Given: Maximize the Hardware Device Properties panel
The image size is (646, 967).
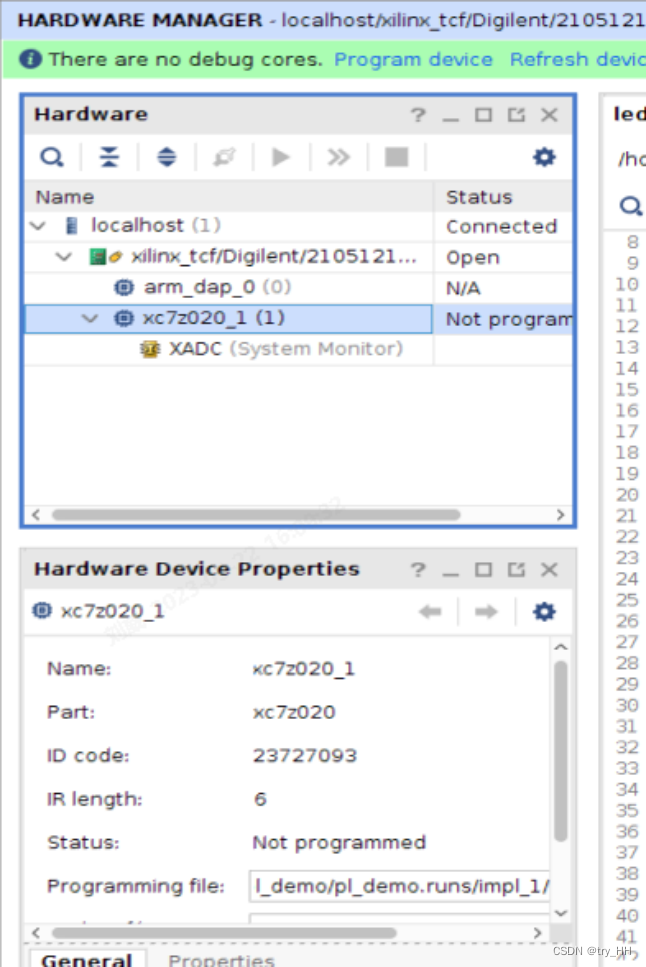Looking at the screenshot, I should (484, 569).
